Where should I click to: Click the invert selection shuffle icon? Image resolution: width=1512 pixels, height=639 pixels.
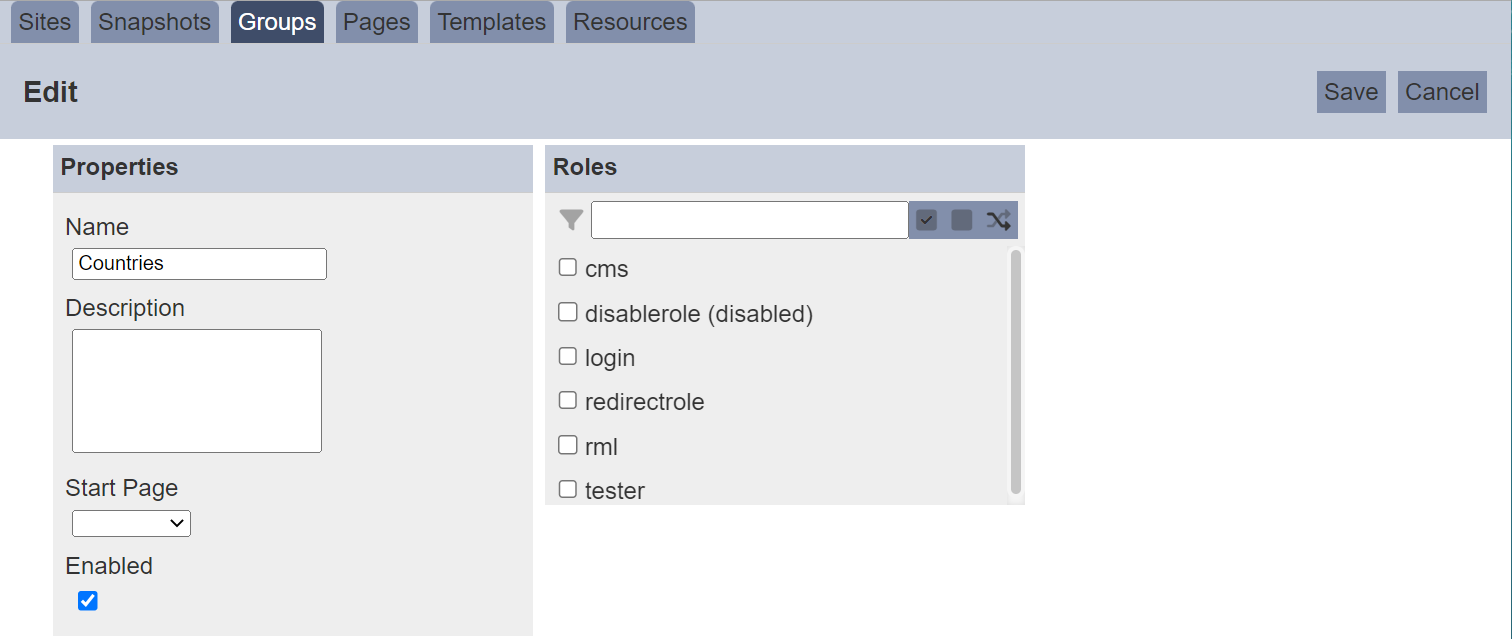point(998,220)
